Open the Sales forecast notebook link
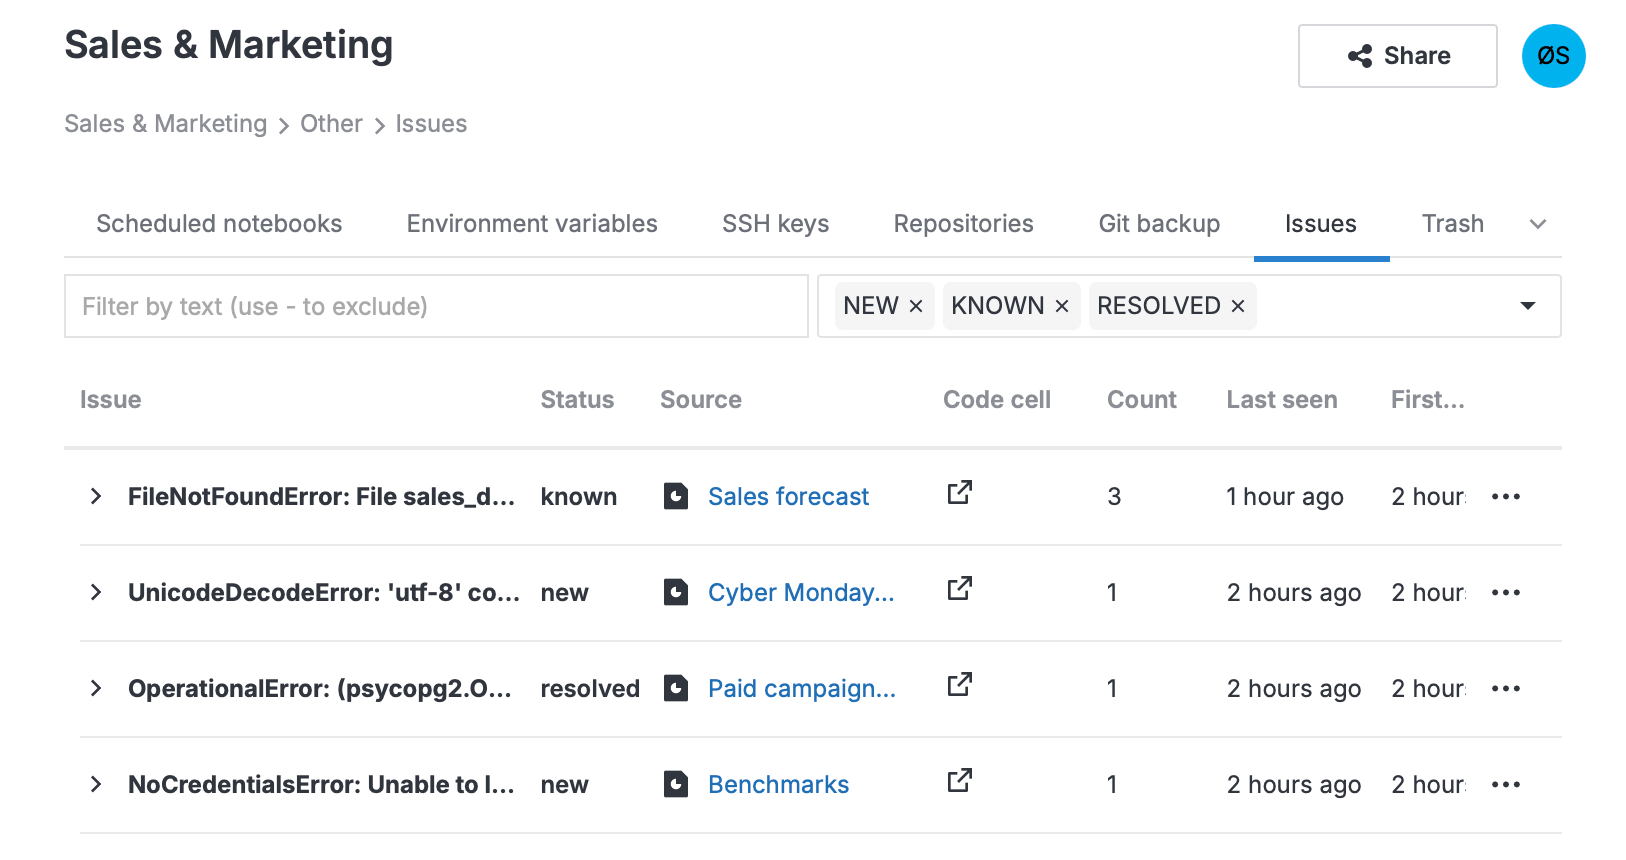This screenshot has height=860, width=1626. tap(788, 497)
